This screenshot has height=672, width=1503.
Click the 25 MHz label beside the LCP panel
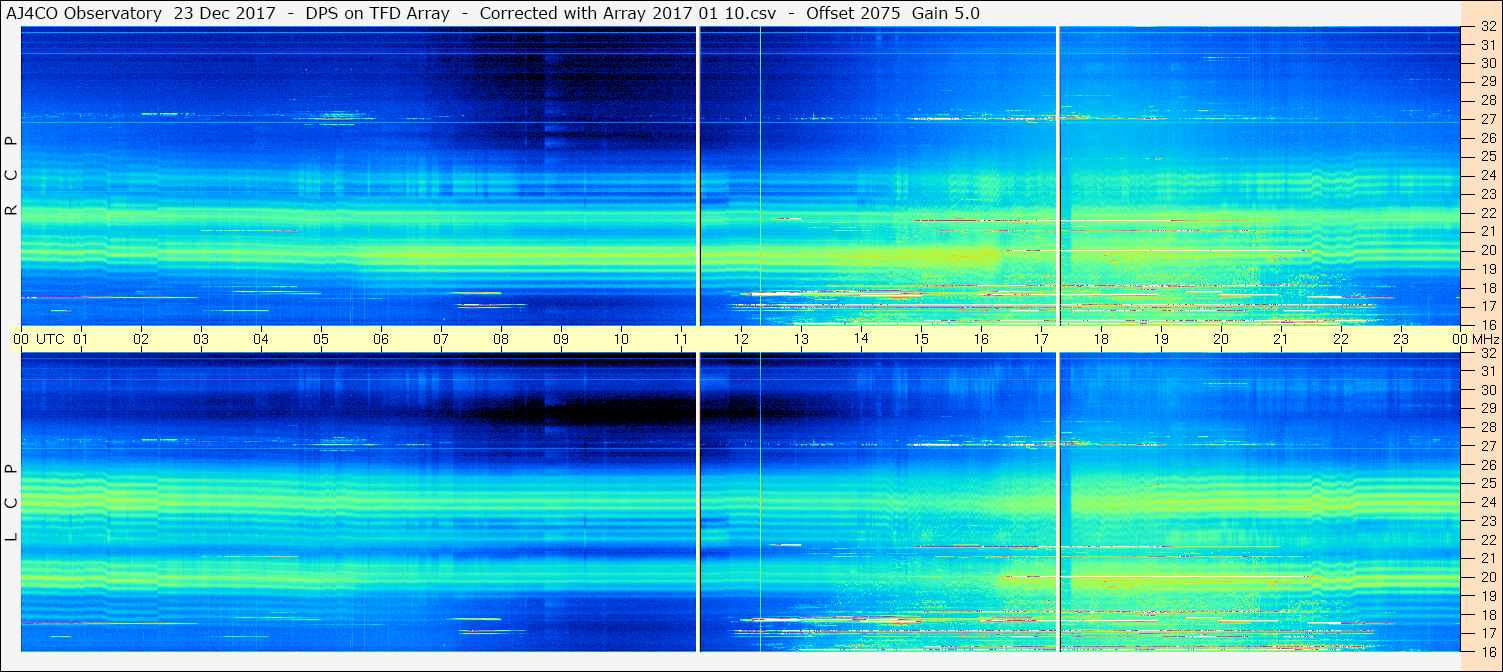click(1488, 483)
